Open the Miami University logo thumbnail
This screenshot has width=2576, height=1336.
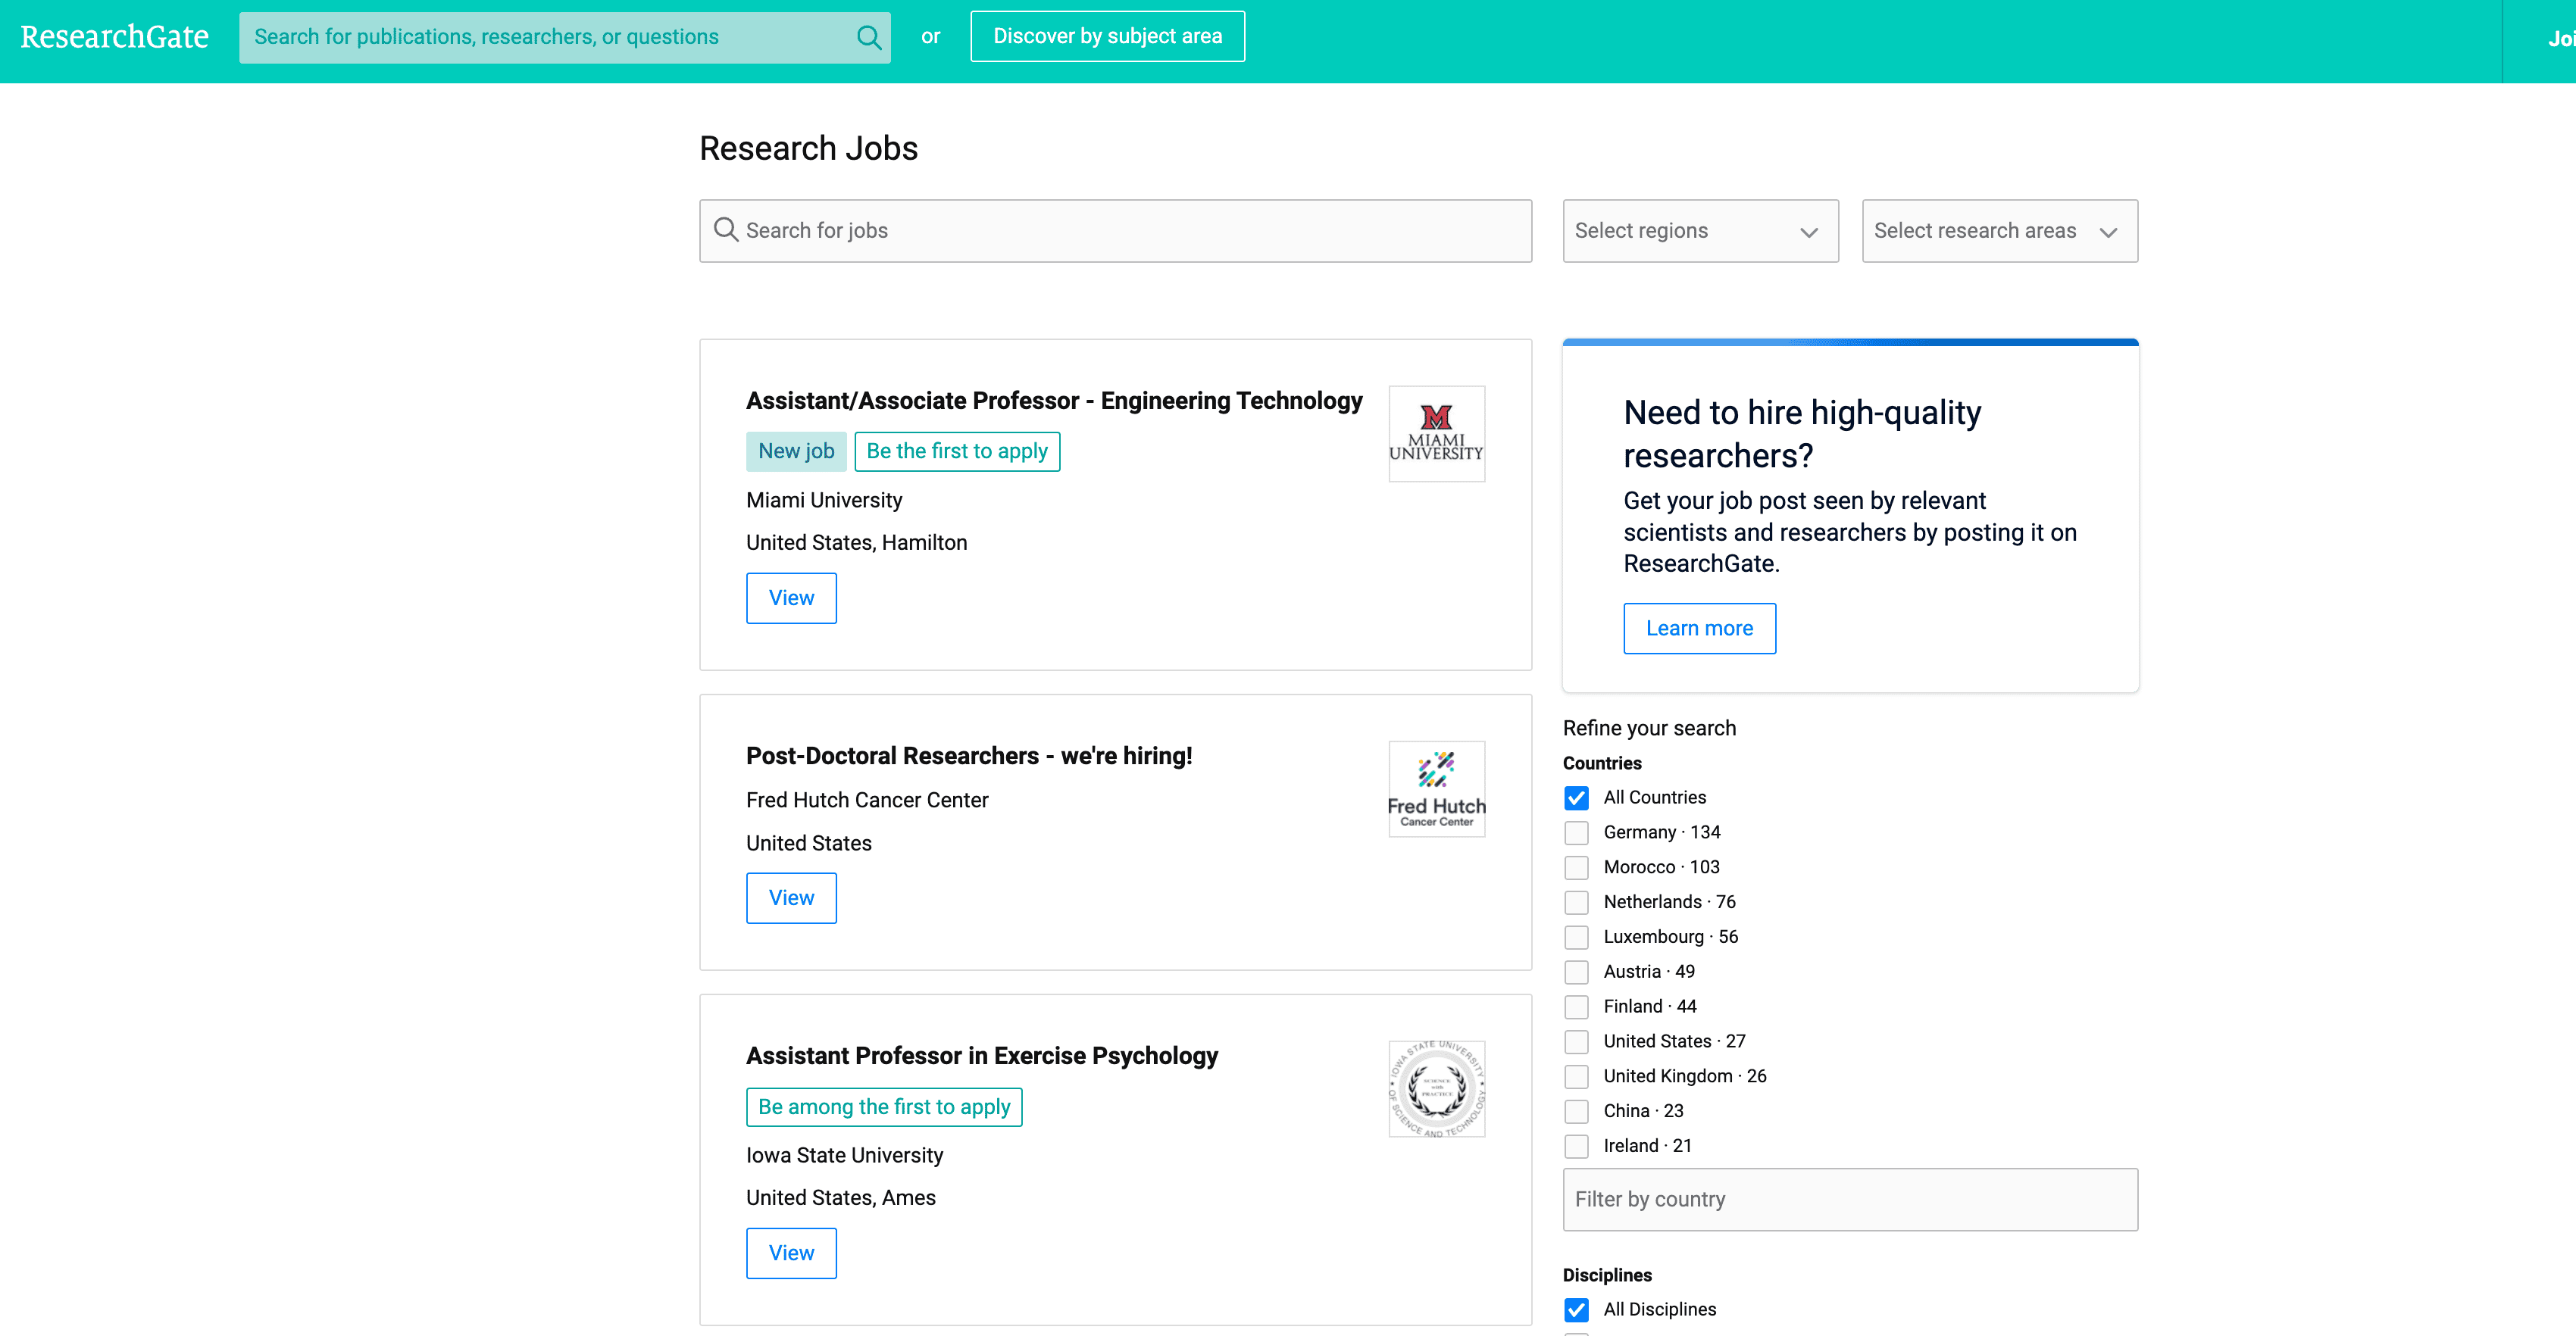coord(1436,434)
